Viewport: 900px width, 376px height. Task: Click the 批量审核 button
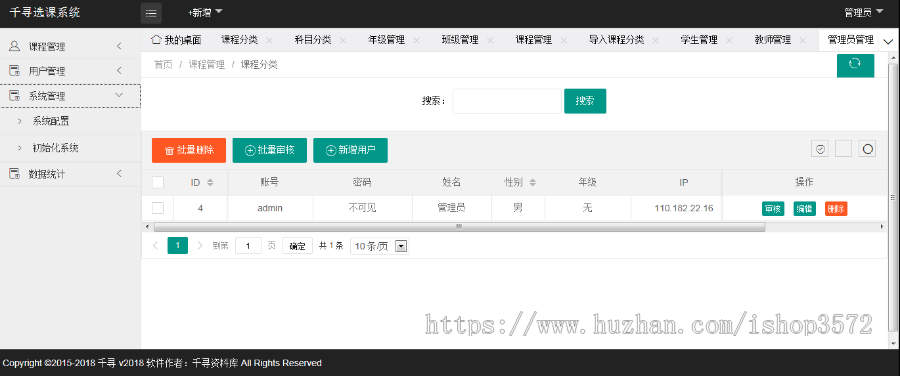point(270,150)
